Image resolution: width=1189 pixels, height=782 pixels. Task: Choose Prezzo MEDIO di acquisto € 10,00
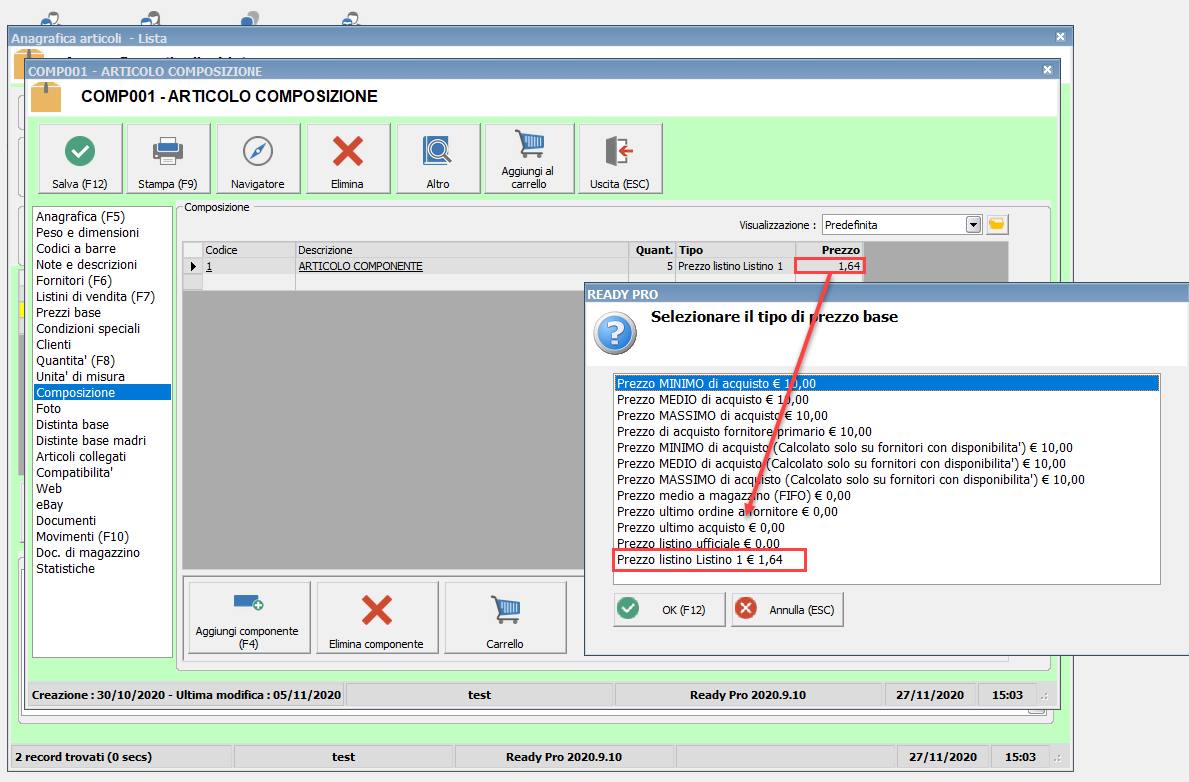(x=886, y=400)
